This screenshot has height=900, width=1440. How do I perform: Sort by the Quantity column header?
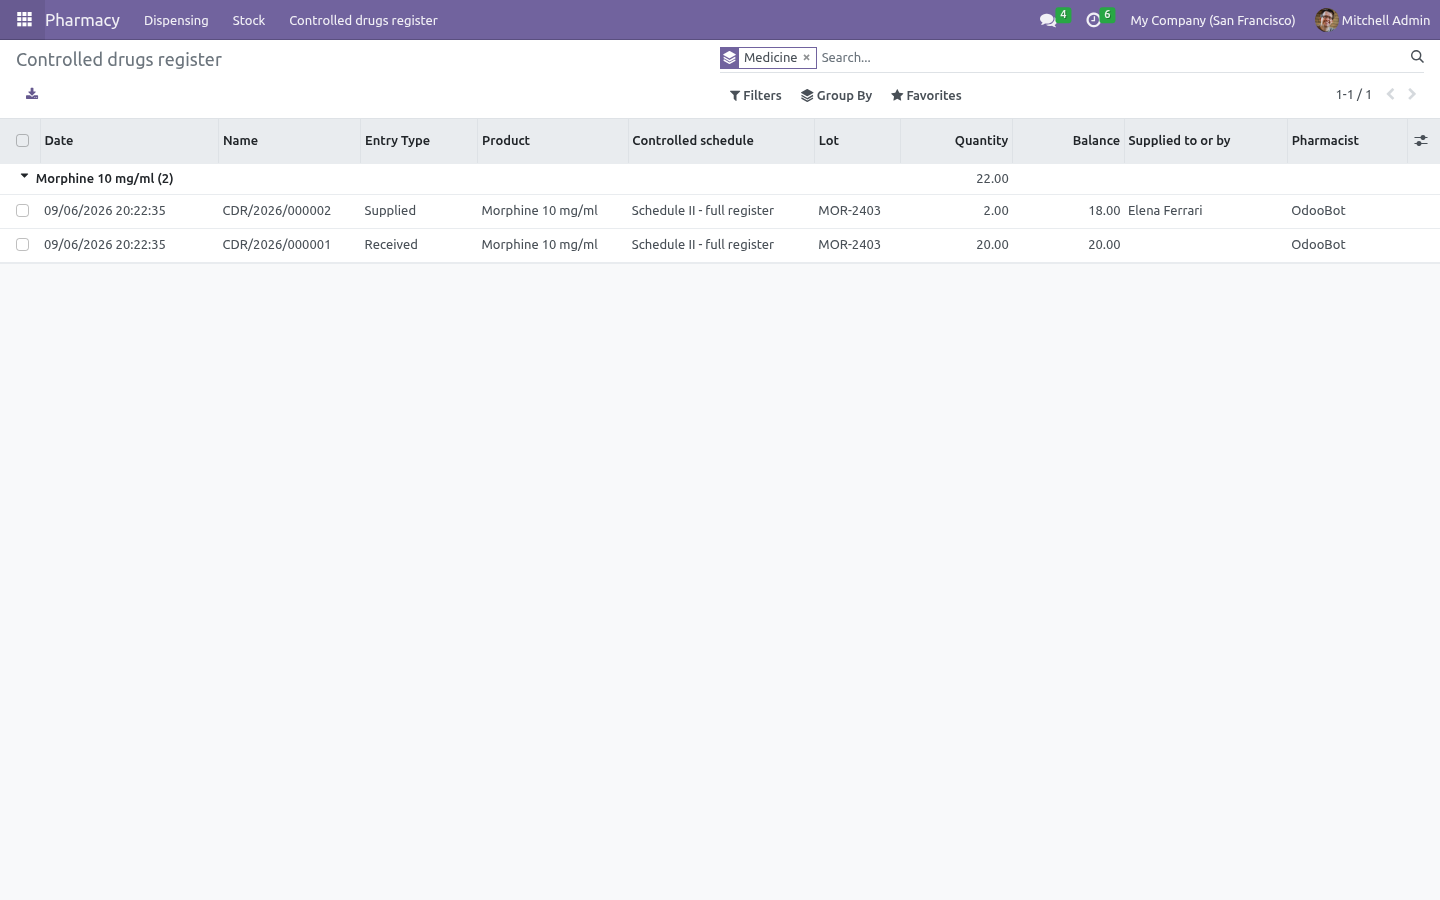(x=956, y=141)
